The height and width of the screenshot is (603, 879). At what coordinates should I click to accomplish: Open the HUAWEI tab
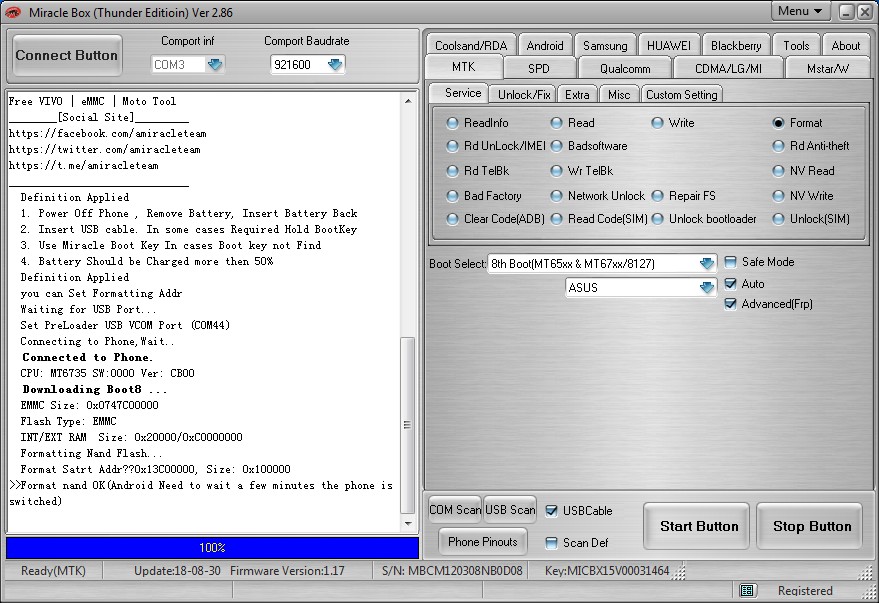click(669, 45)
